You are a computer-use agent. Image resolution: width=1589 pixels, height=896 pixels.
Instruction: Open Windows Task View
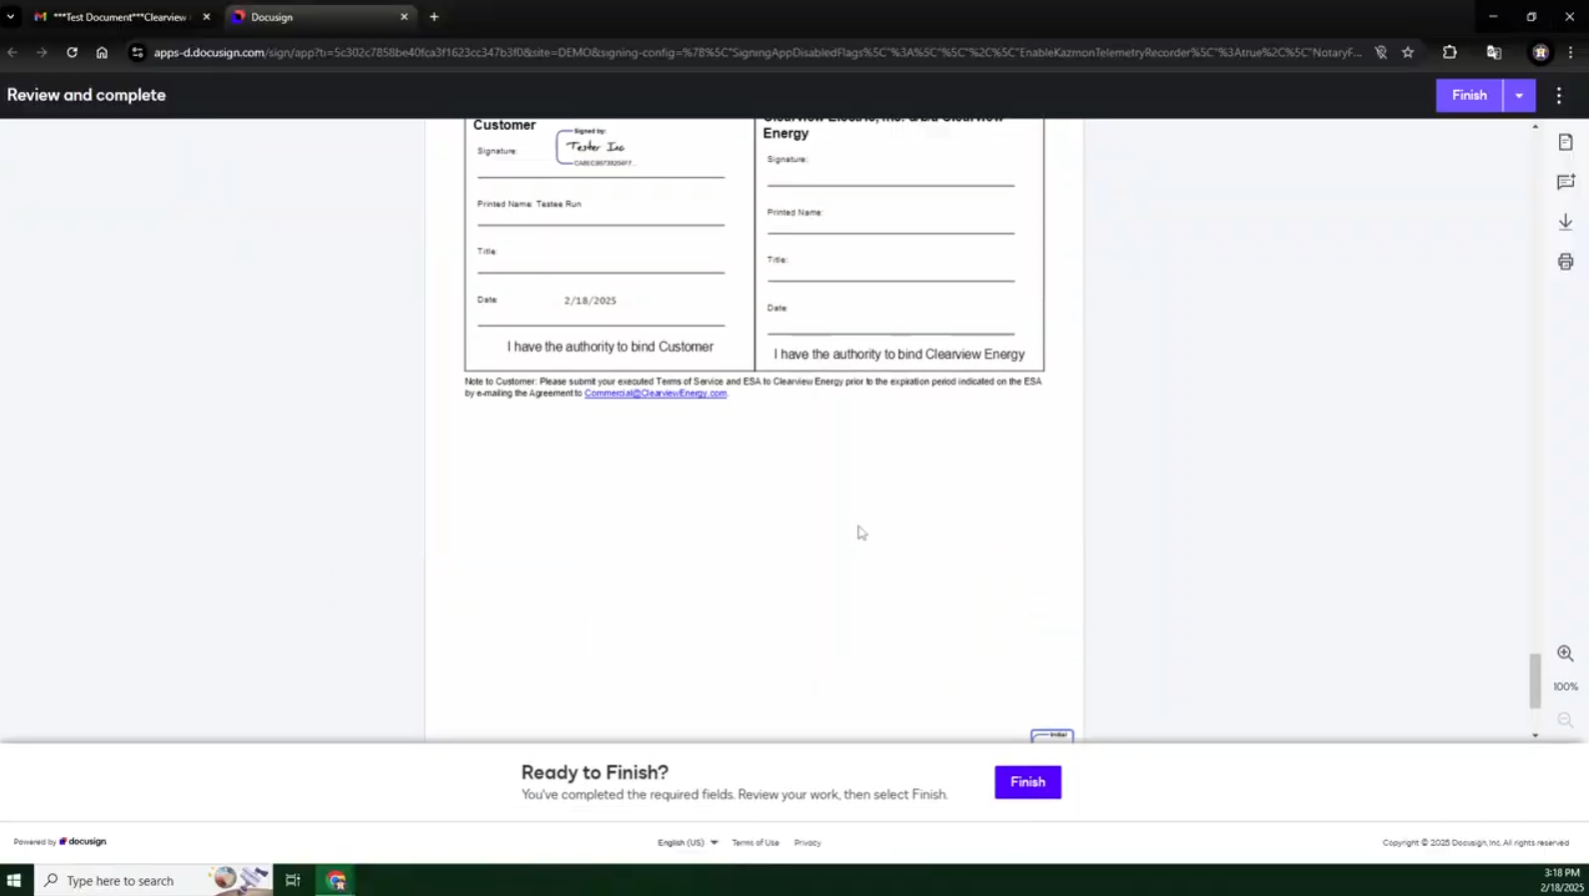pos(293,880)
